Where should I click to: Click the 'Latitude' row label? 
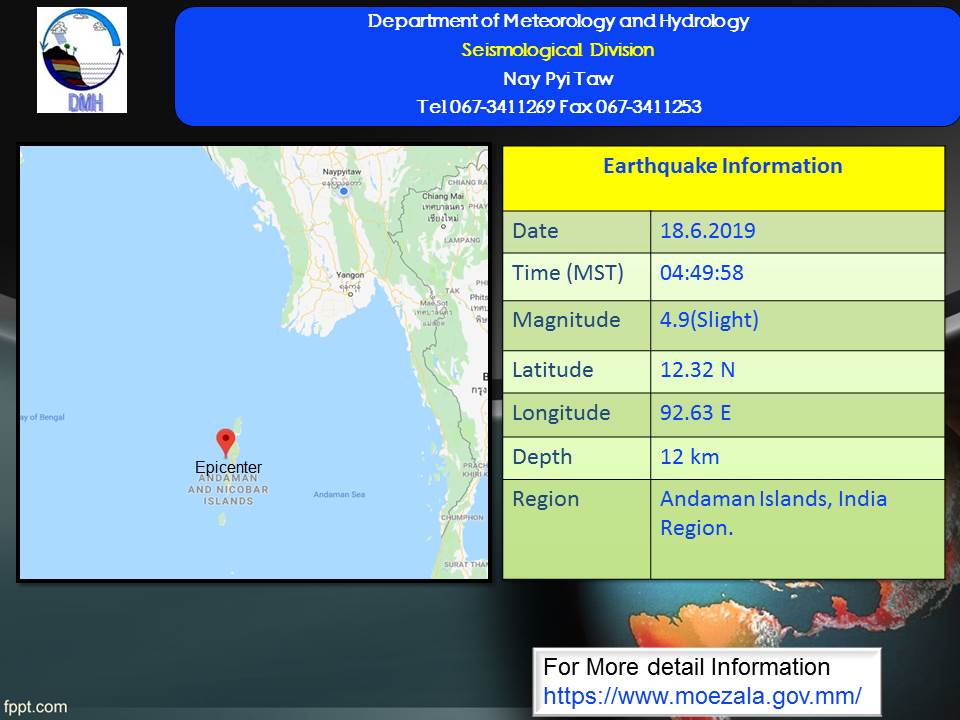(x=553, y=370)
